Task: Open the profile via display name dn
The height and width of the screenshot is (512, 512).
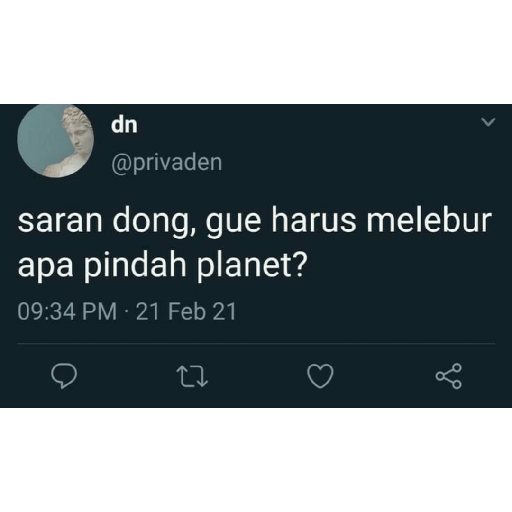Action: click(124, 125)
